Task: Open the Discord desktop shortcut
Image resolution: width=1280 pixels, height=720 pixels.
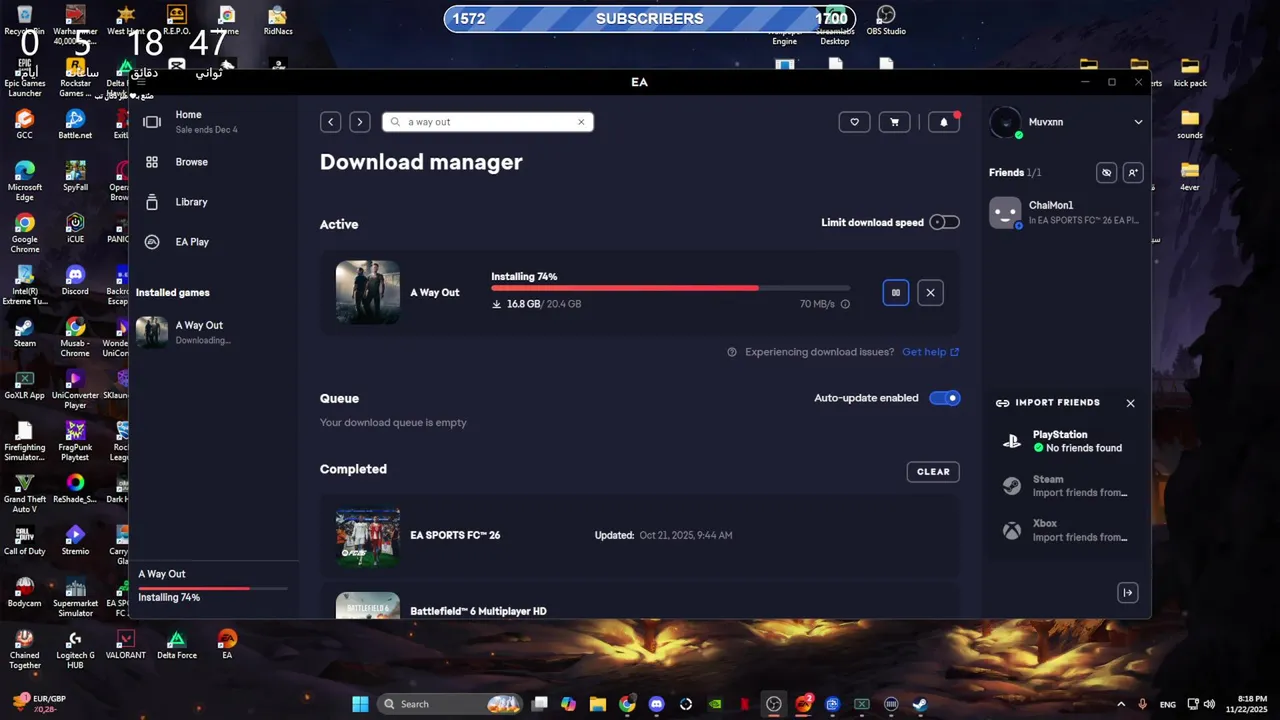Action: click(x=75, y=281)
